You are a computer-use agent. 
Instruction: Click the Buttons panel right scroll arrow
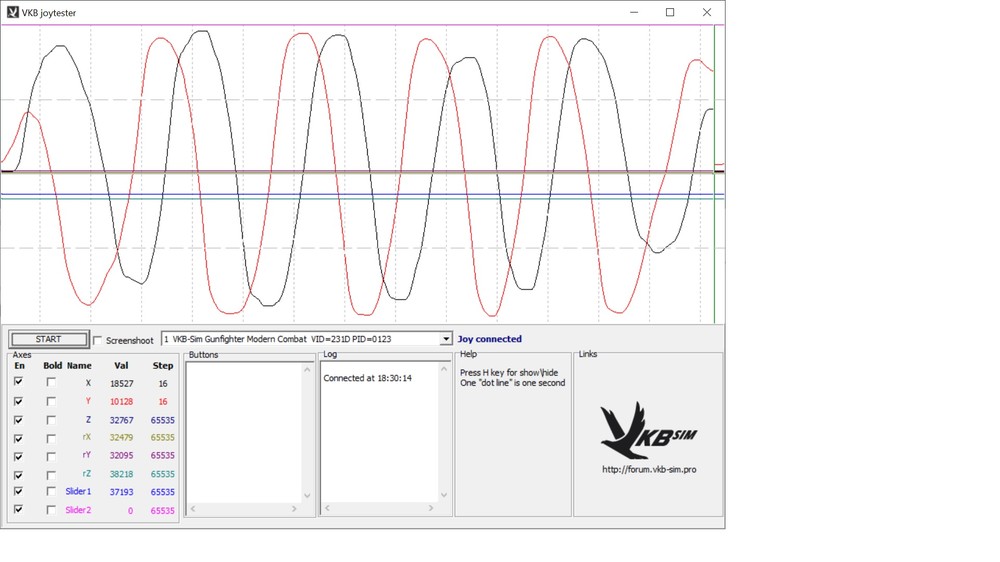(294, 508)
